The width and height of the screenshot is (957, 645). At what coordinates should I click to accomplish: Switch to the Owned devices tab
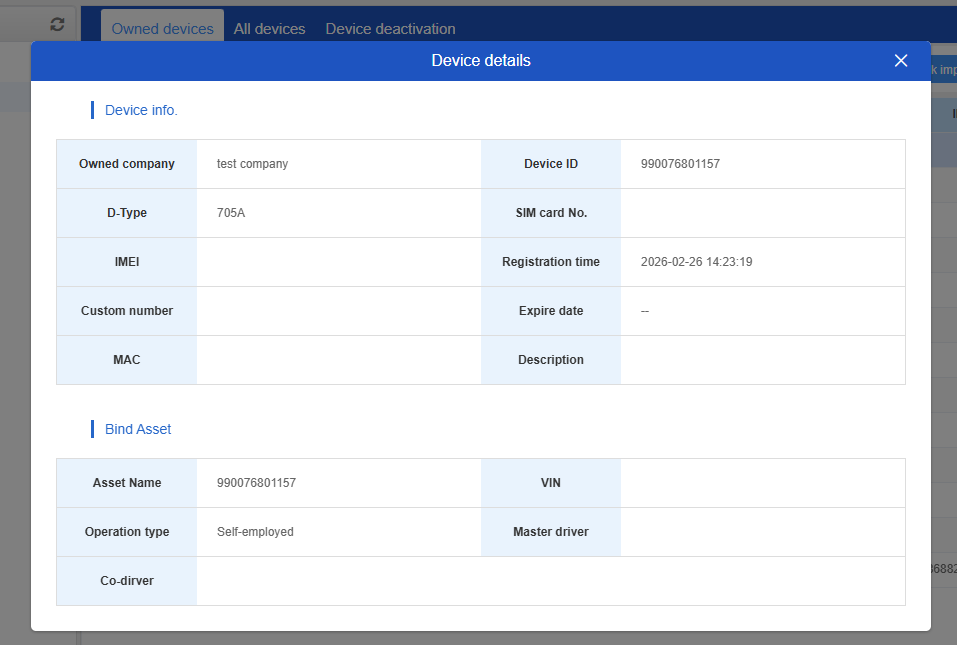click(162, 29)
